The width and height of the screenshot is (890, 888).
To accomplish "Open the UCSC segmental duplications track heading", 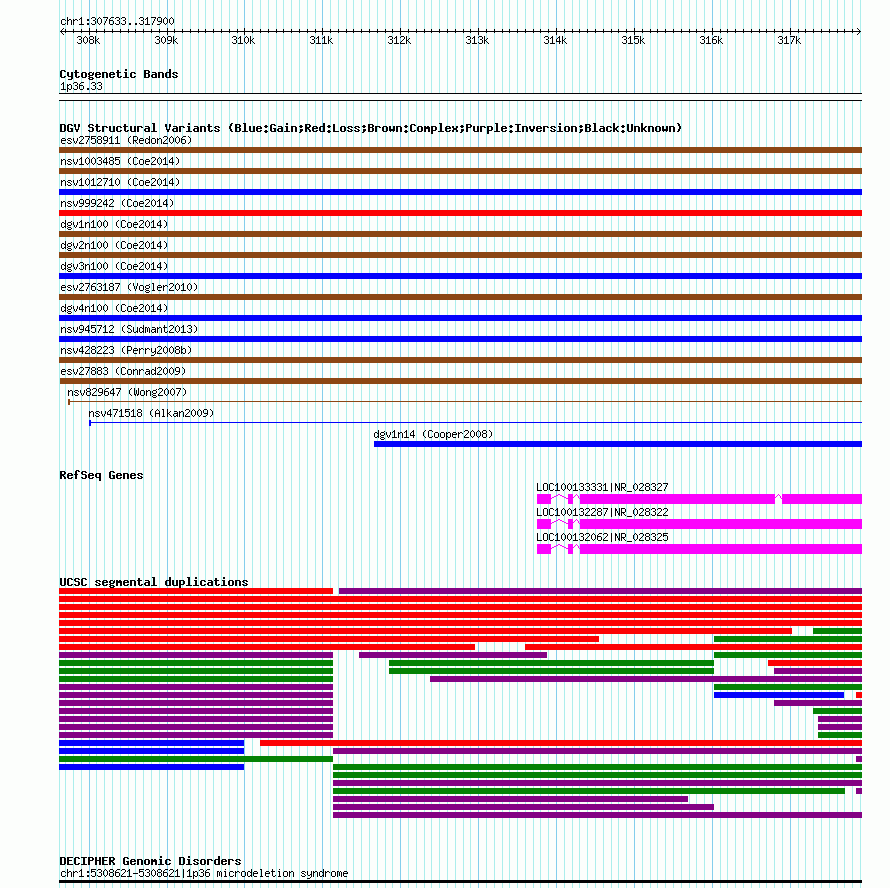I will point(154,582).
